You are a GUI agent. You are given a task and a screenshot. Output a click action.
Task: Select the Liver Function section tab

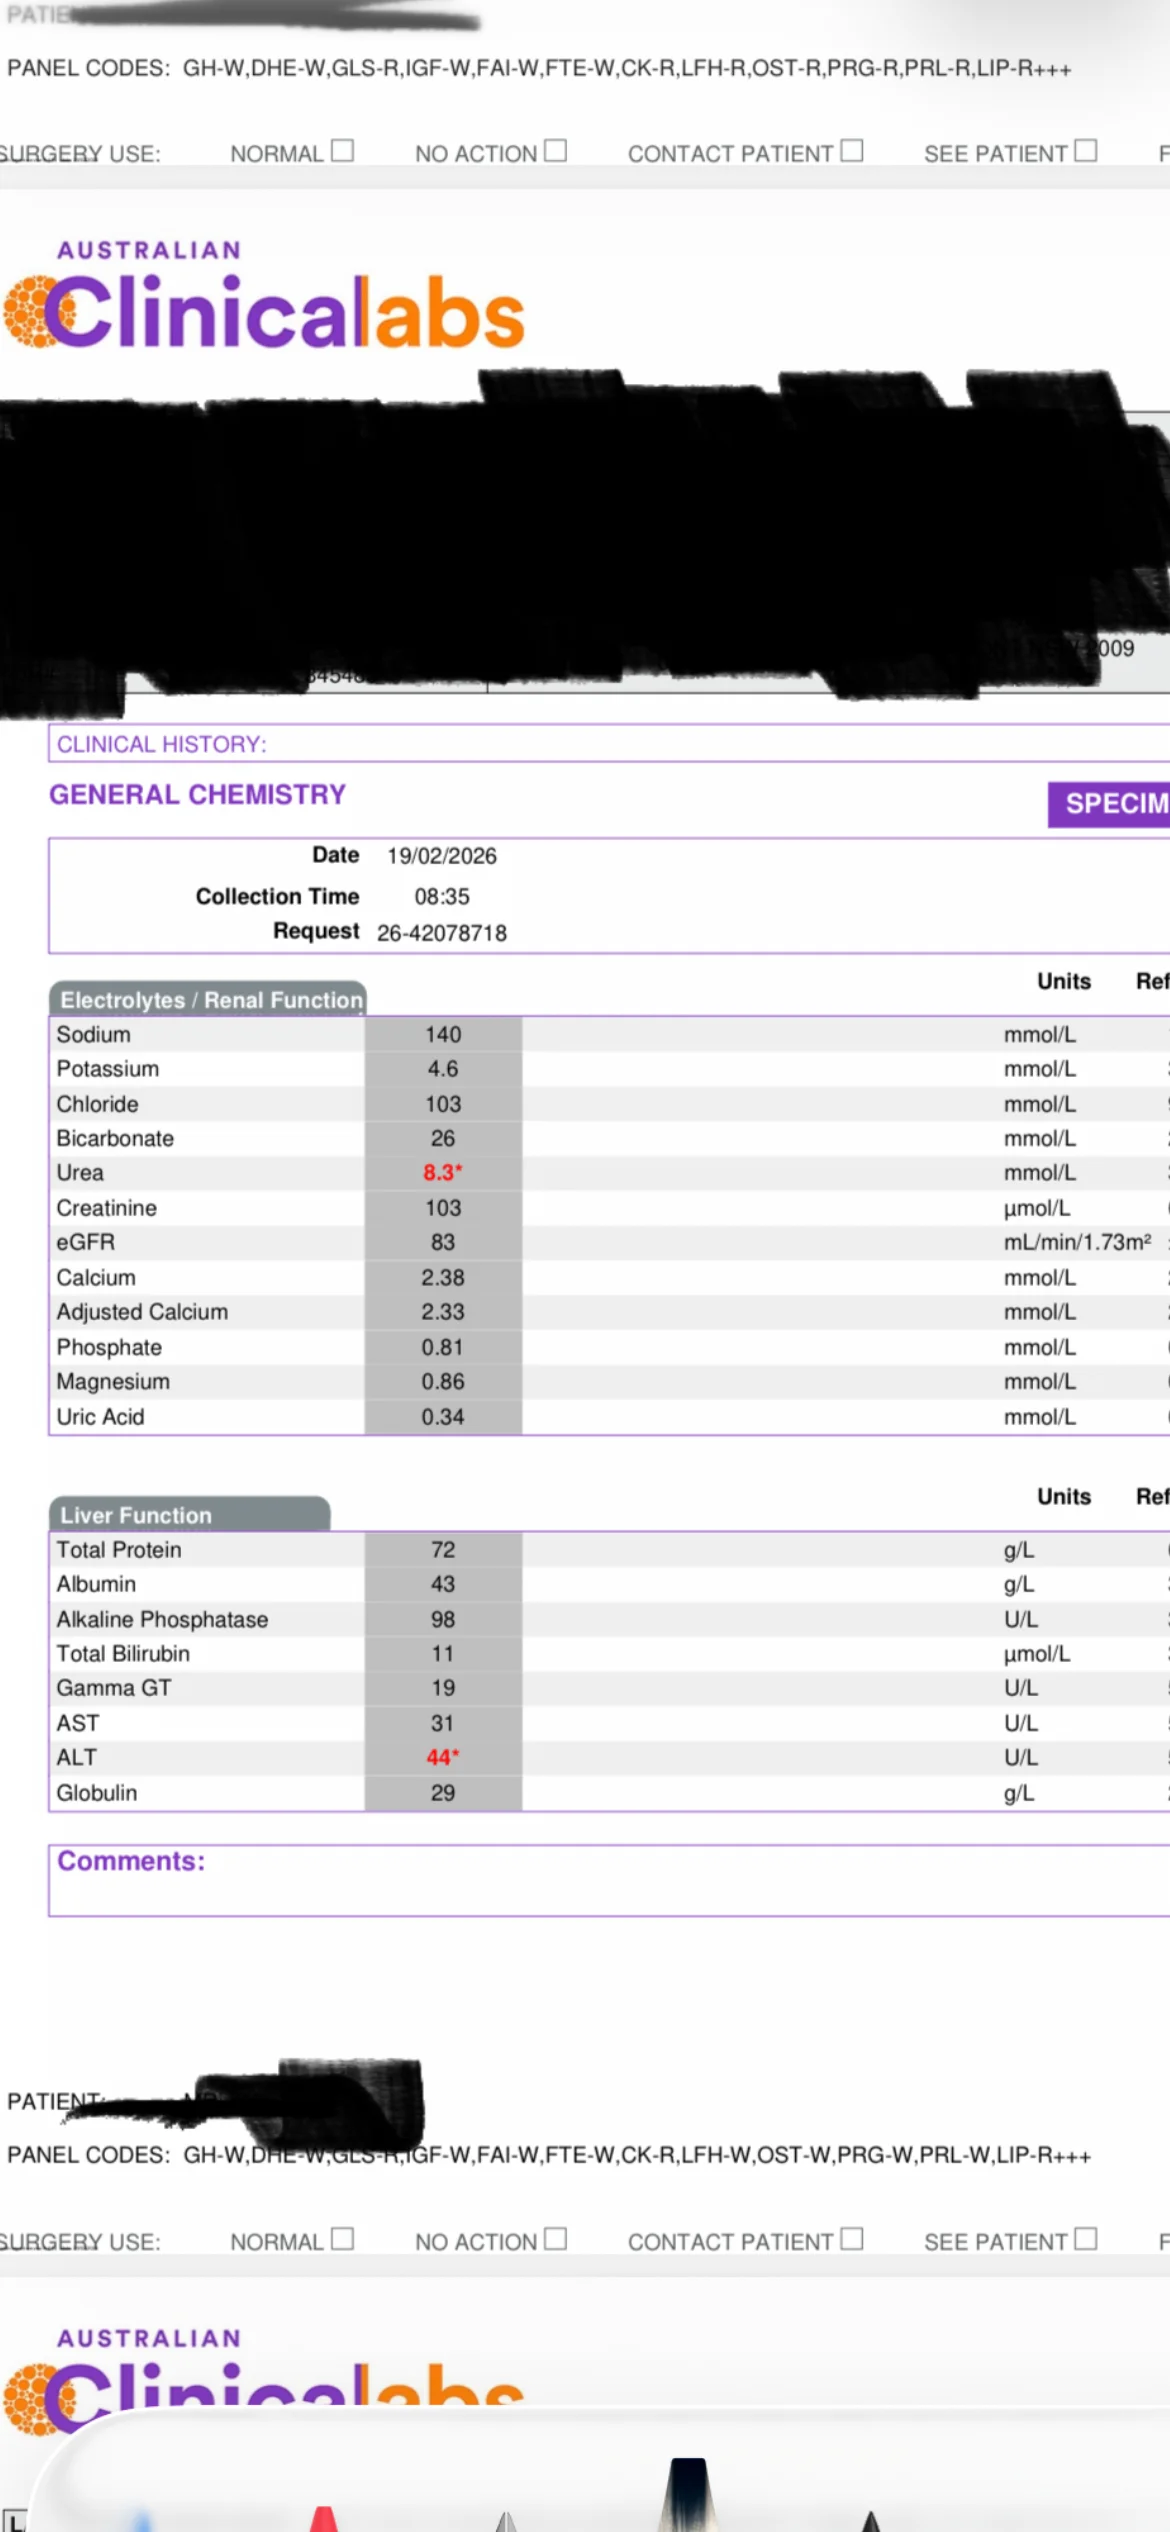[x=190, y=1515]
